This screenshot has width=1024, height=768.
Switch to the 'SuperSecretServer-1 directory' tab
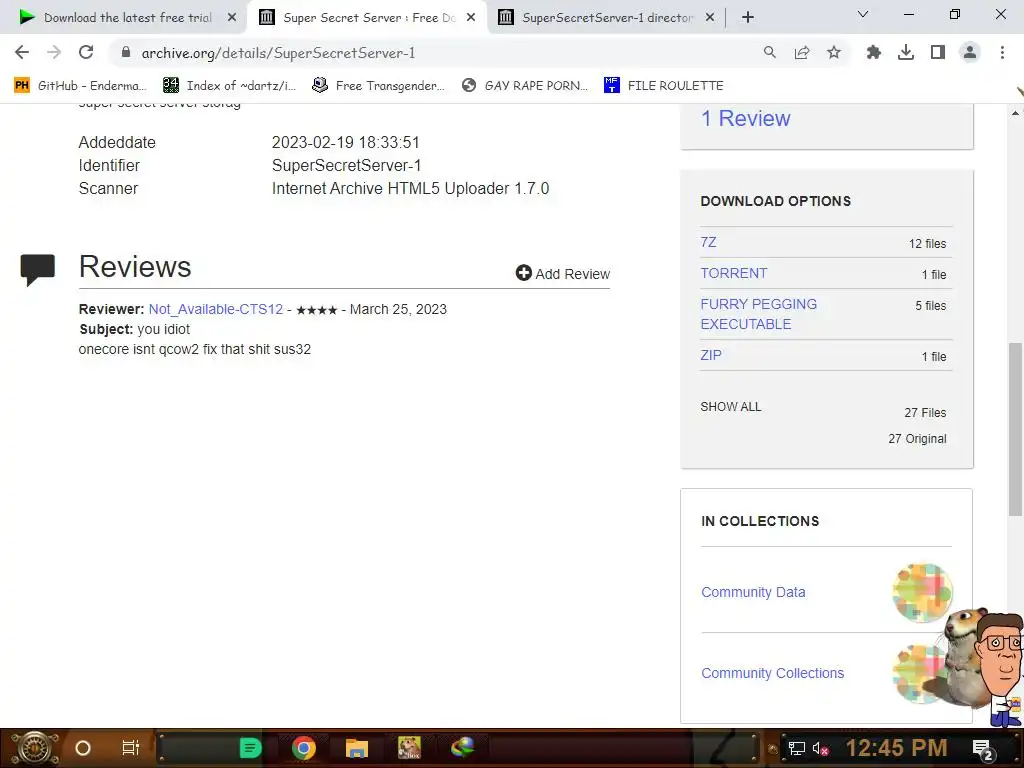[x=605, y=18]
